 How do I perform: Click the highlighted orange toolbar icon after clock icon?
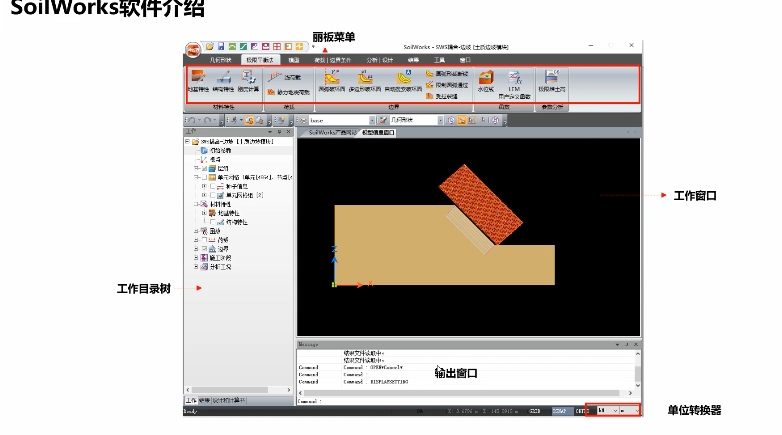(461, 120)
